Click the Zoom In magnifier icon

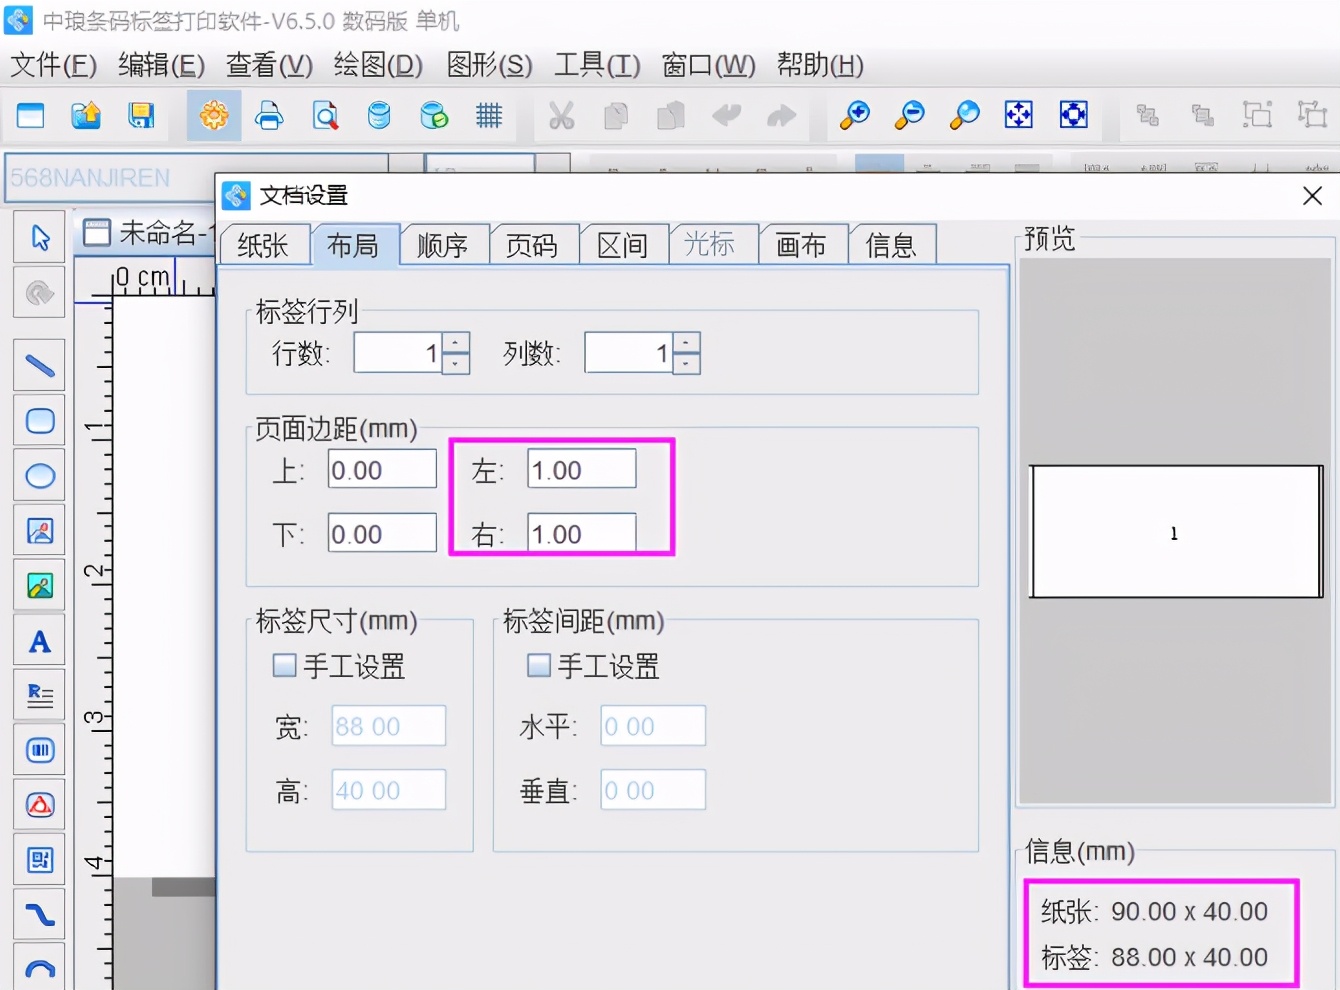855,115
